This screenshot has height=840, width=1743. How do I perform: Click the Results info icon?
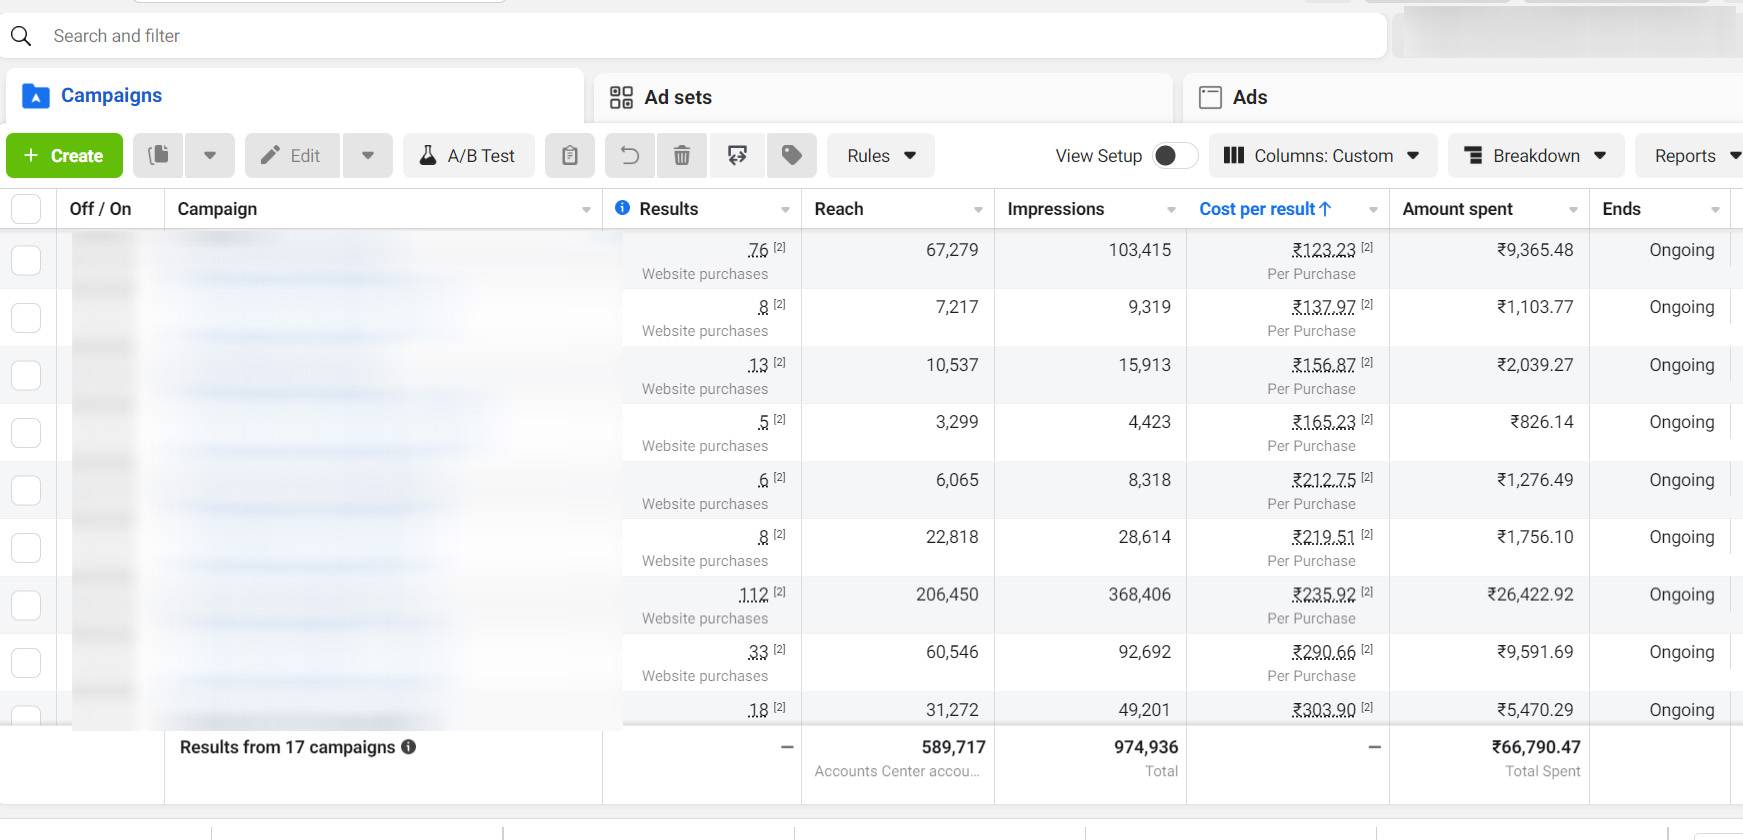click(x=622, y=208)
